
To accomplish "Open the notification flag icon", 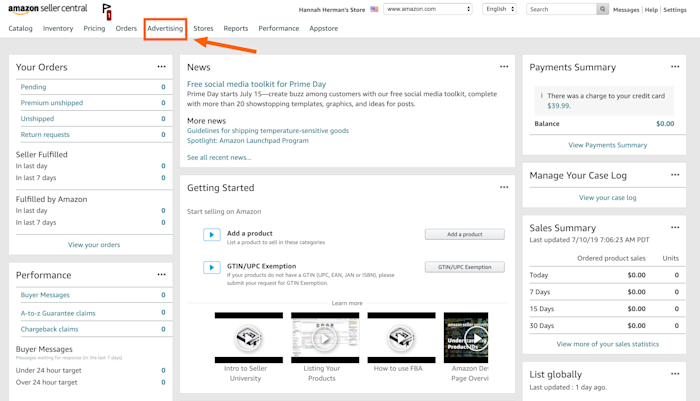I will pos(107,11).
